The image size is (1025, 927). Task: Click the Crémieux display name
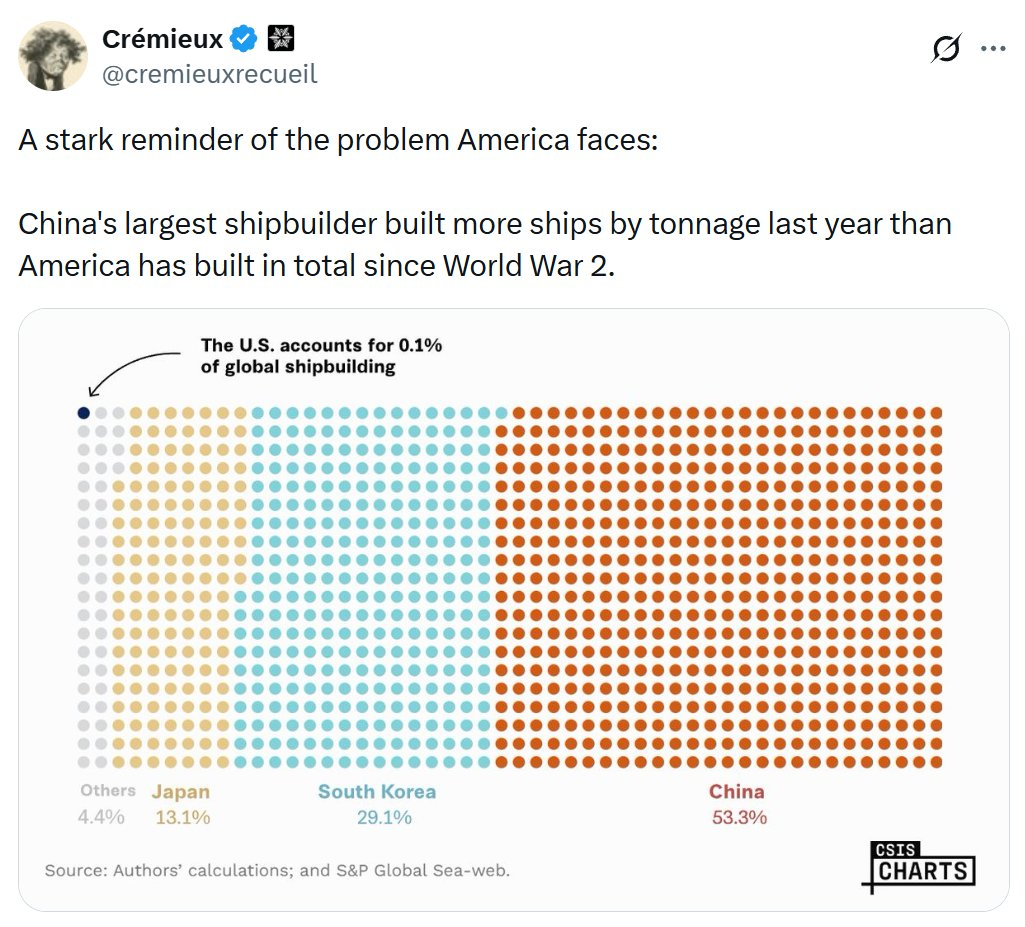(x=162, y=39)
